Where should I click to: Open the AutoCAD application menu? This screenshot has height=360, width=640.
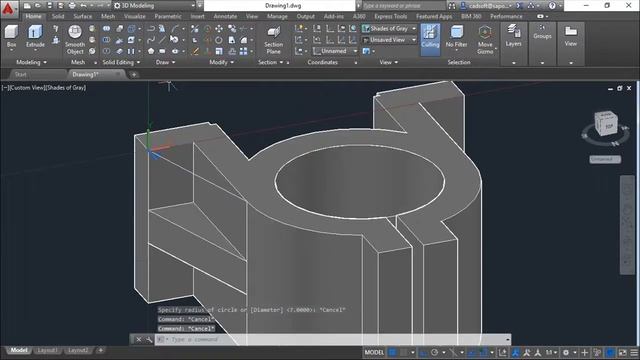[8, 8]
